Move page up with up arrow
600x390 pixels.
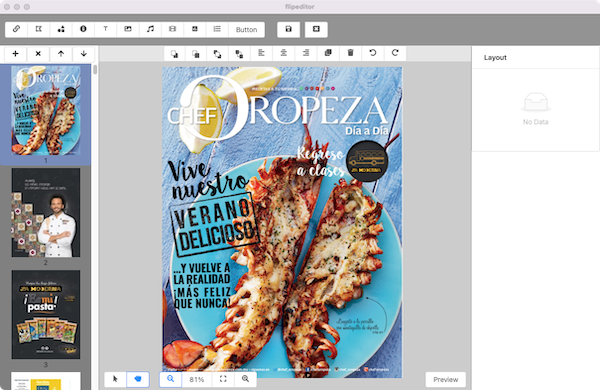[x=61, y=54]
